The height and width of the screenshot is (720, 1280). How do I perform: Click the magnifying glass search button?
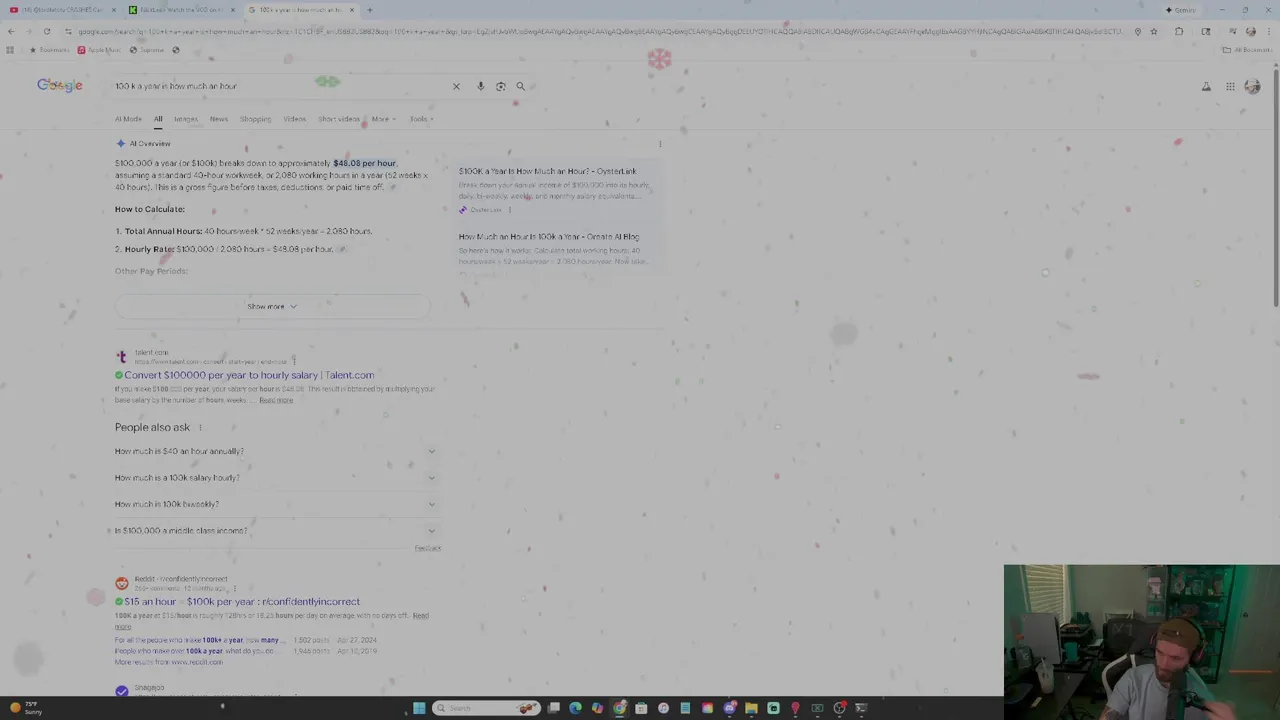pos(520,86)
